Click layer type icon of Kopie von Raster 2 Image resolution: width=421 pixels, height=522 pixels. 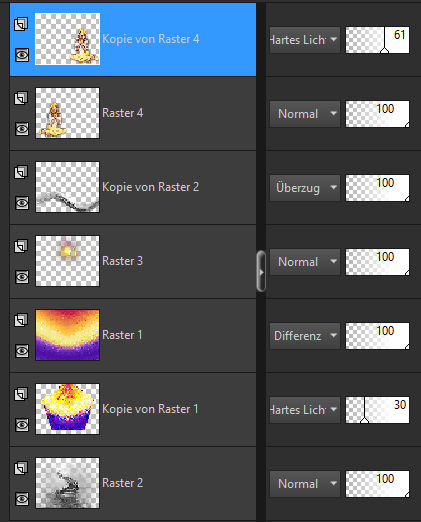(x=21, y=172)
